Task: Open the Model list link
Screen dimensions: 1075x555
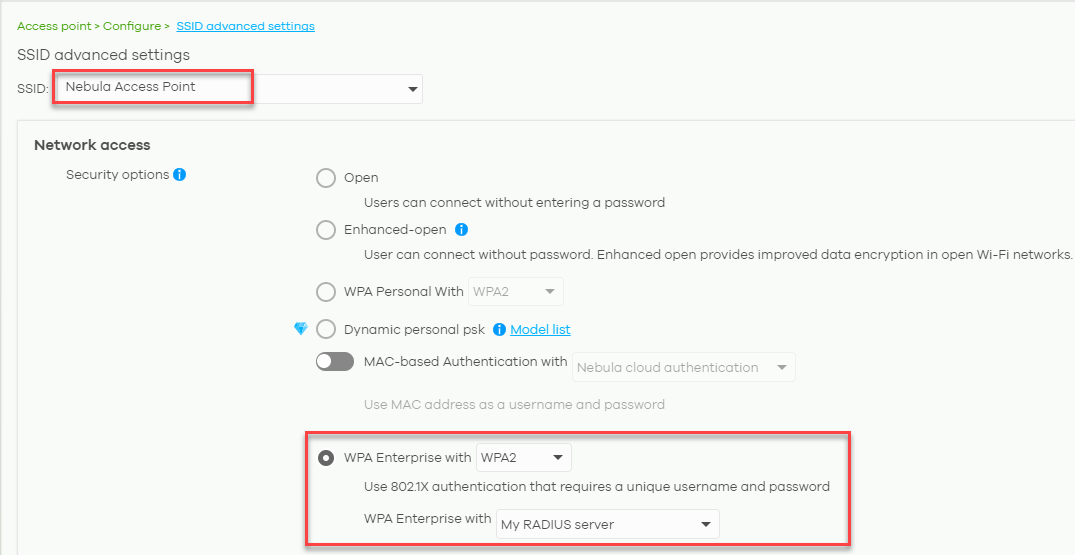Action: coord(540,330)
